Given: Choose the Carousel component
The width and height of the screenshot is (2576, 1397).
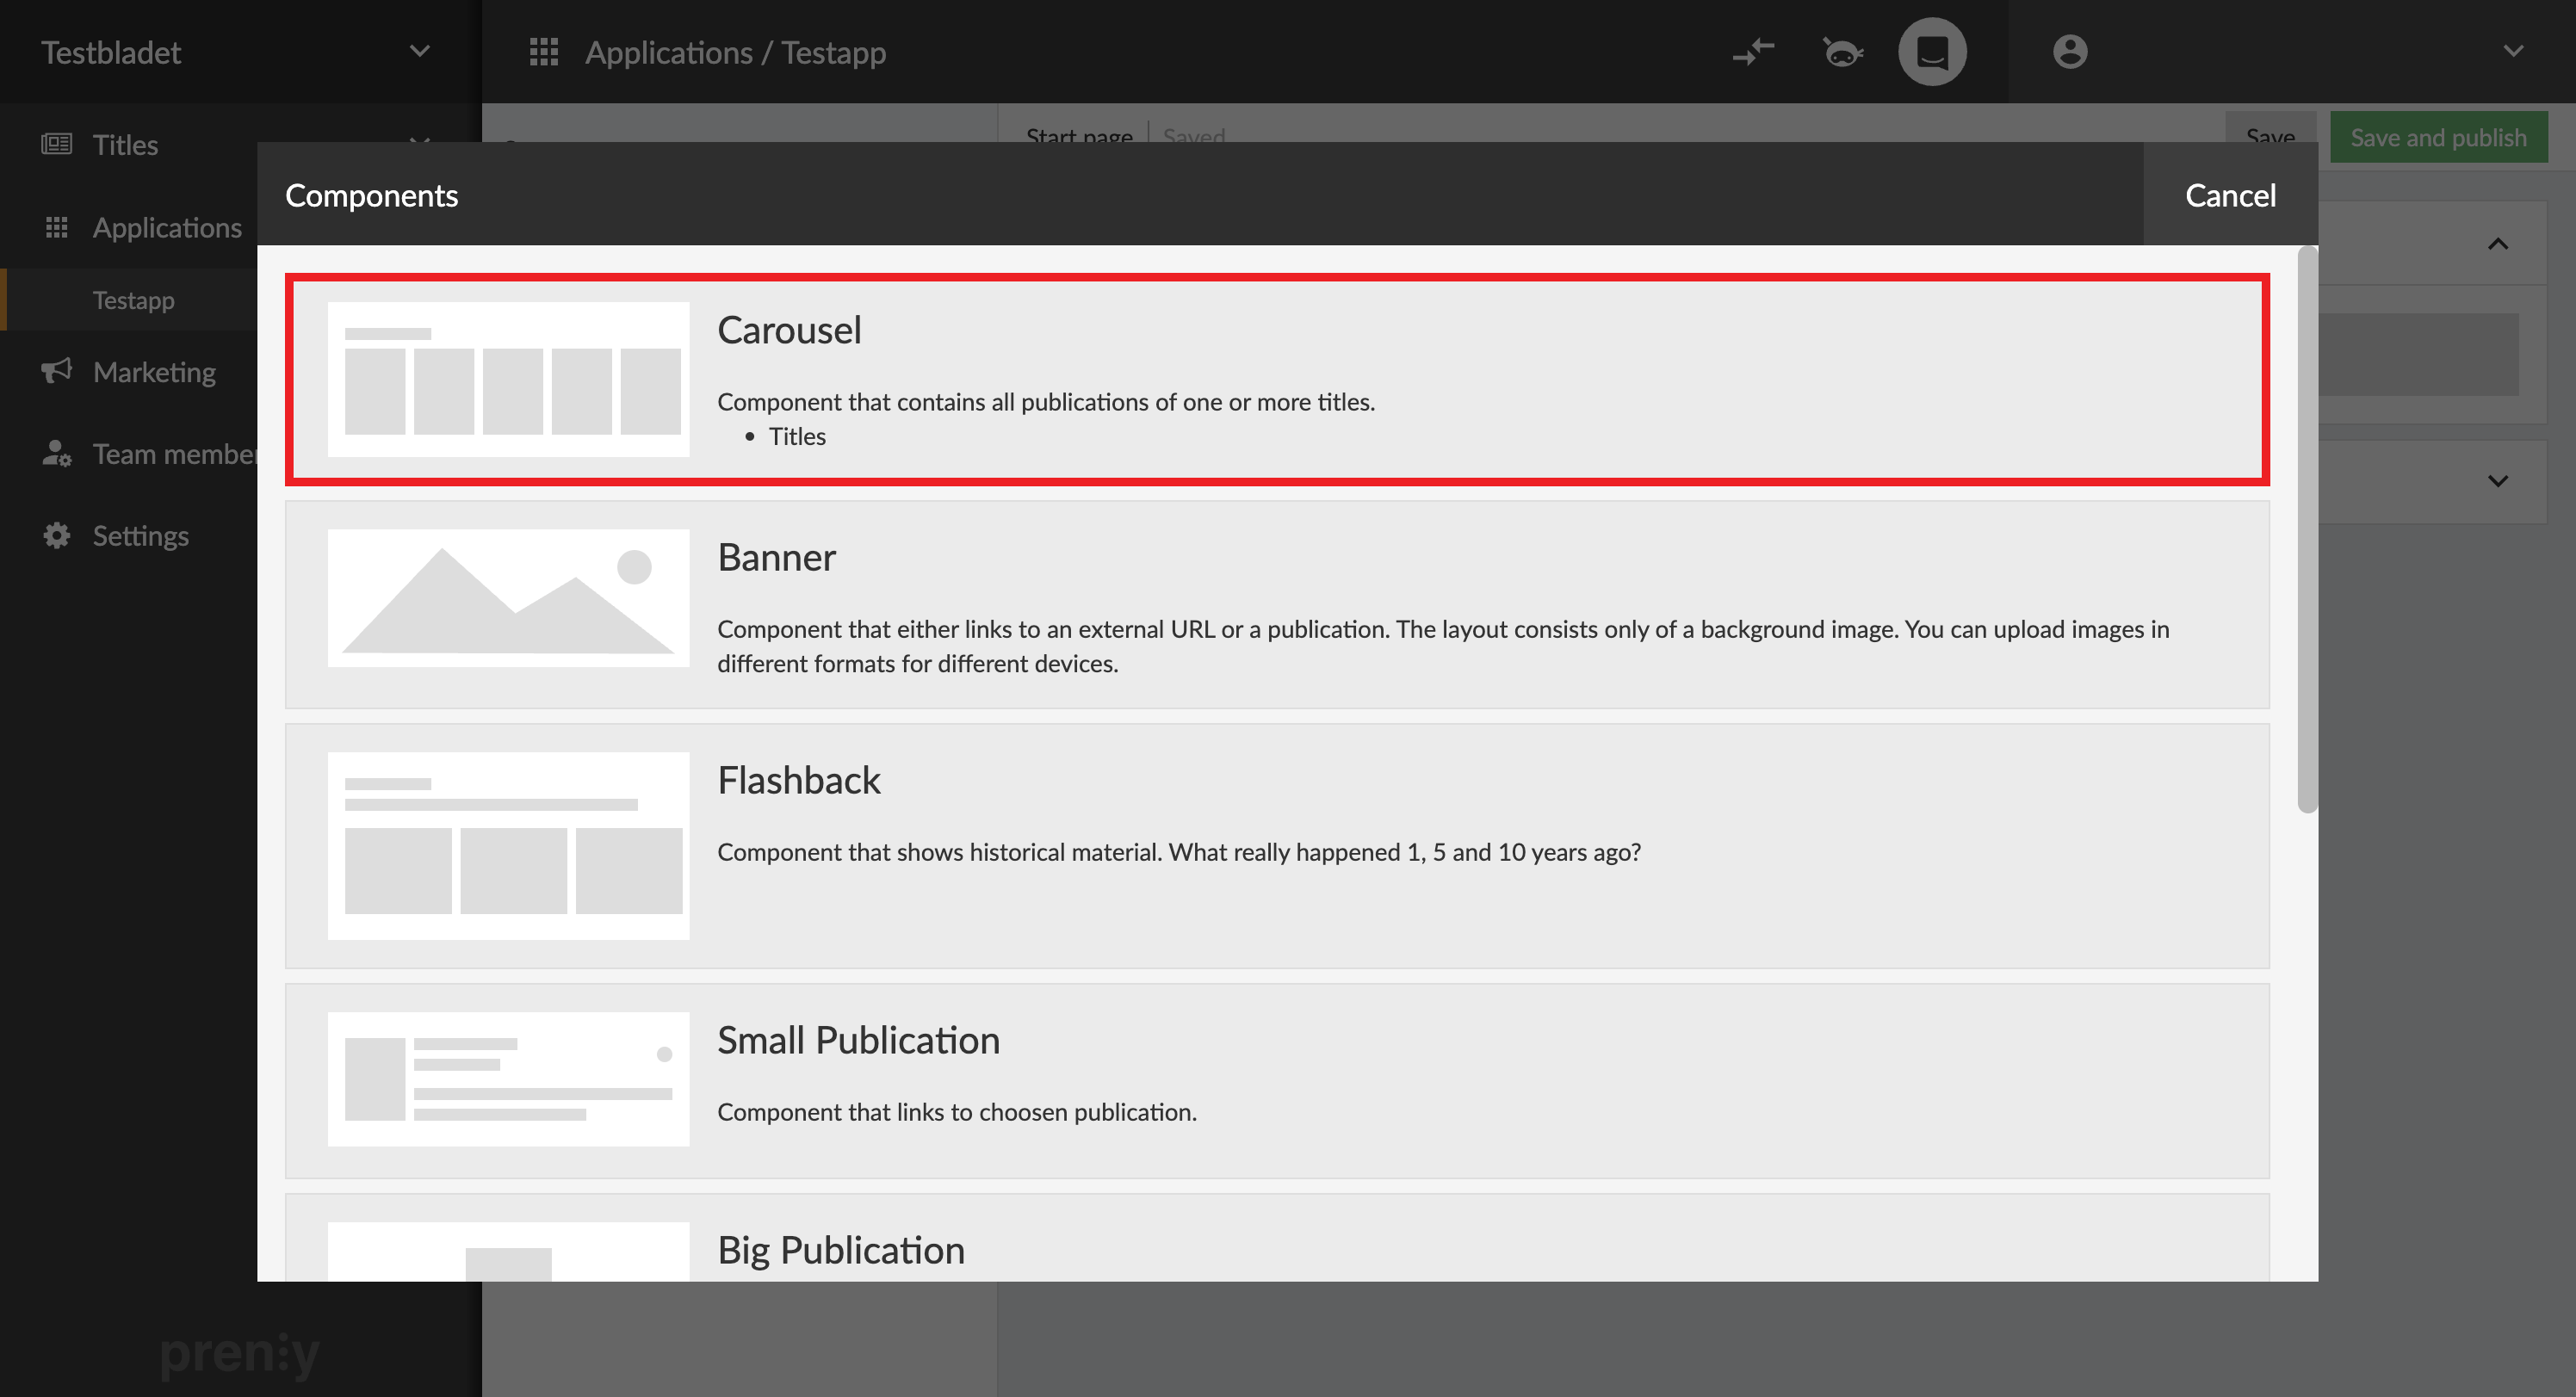Looking at the screenshot, I should pos(1276,380).
